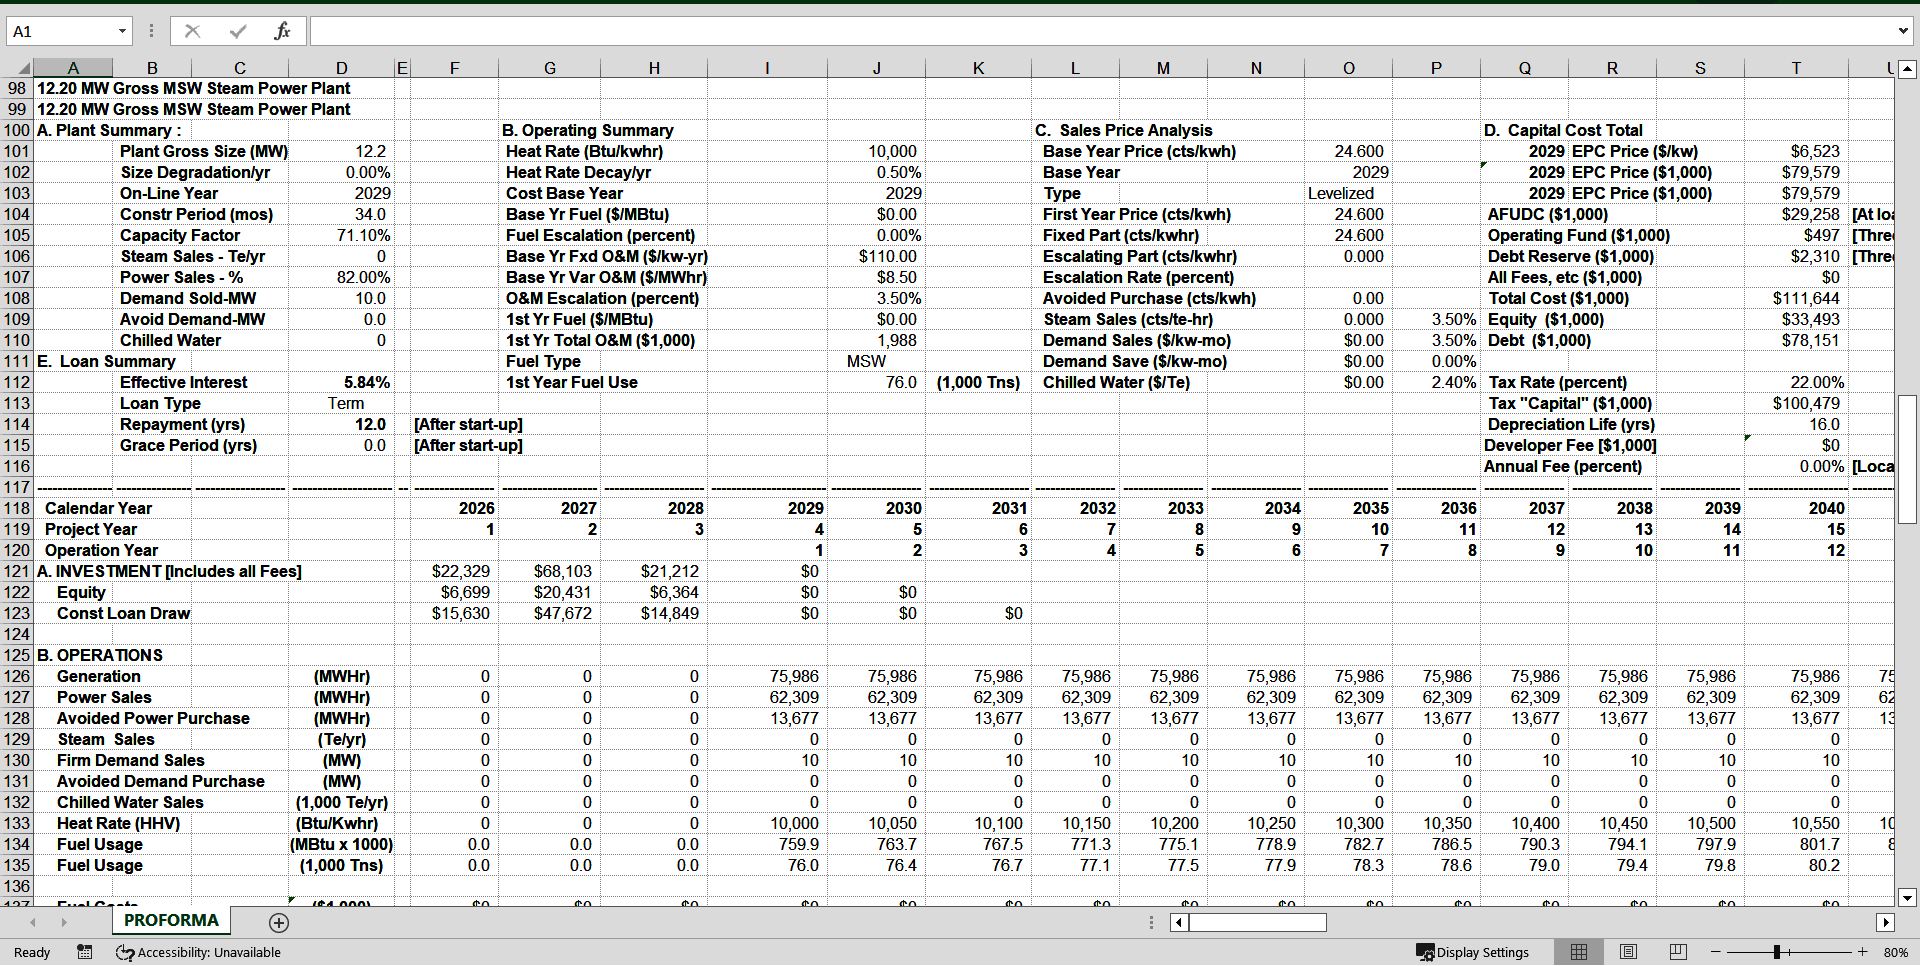Toggle Page Layout view
This screenshot has height=966, width=1920.
(x=1628, y=952)
